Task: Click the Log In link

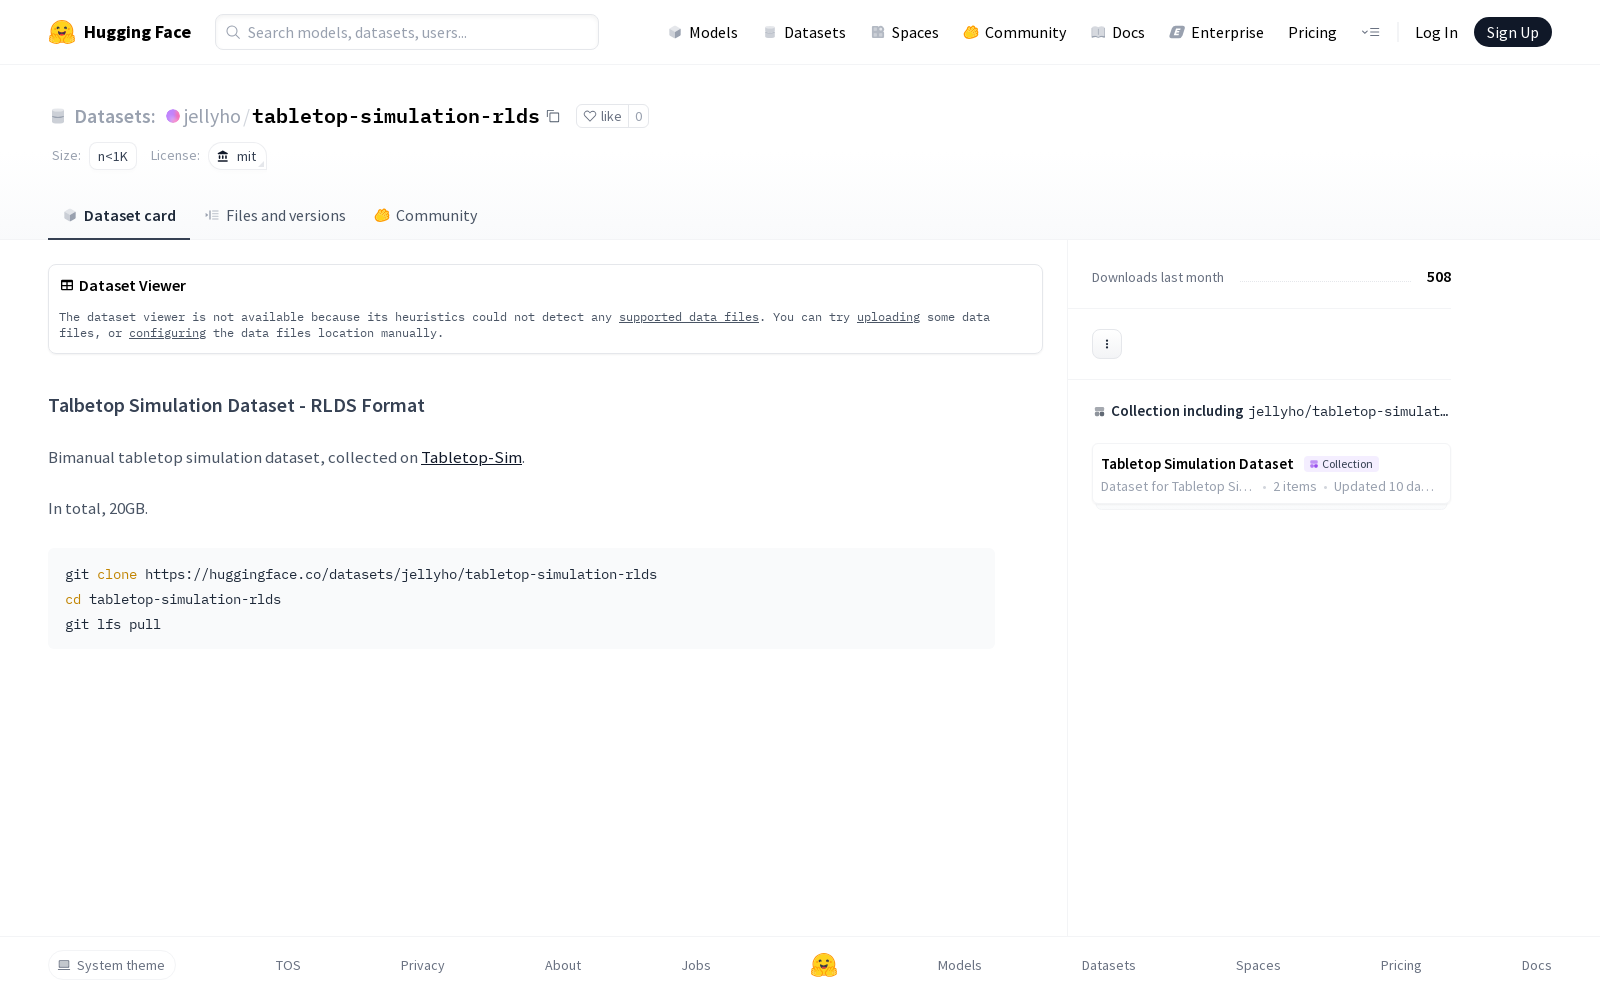Action: (x=1436, y=32)
